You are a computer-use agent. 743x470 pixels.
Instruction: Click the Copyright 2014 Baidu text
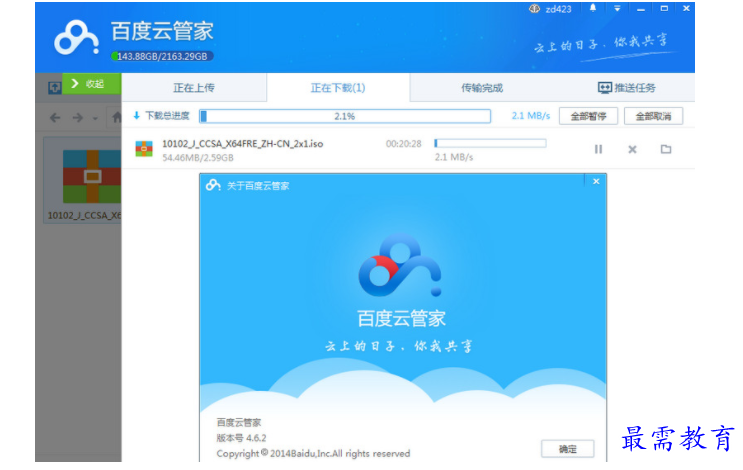313,453
